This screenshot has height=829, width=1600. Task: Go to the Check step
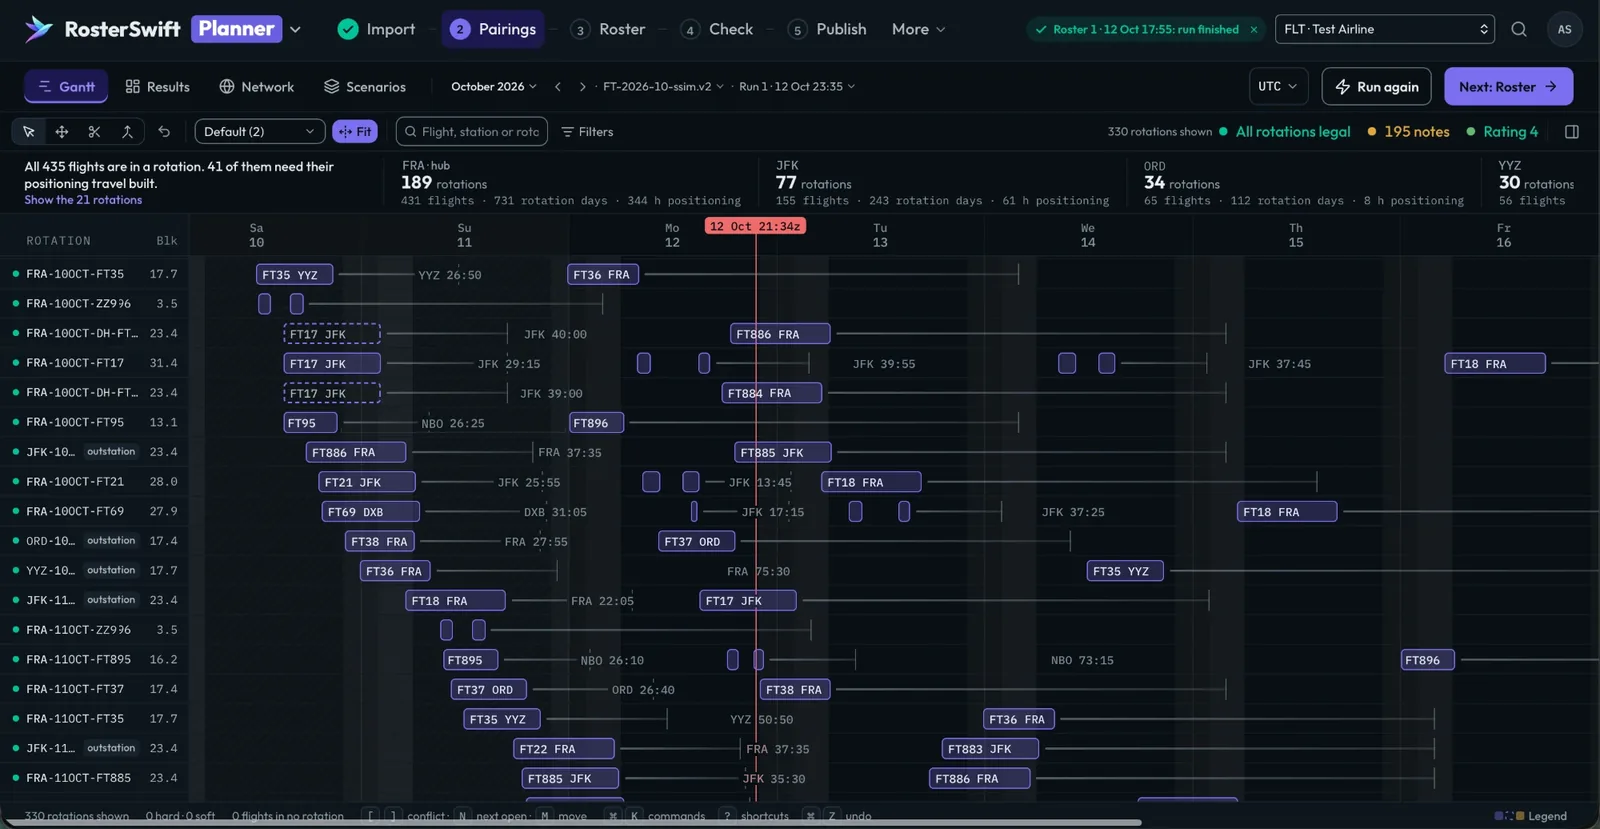click(x=717, y=29)
